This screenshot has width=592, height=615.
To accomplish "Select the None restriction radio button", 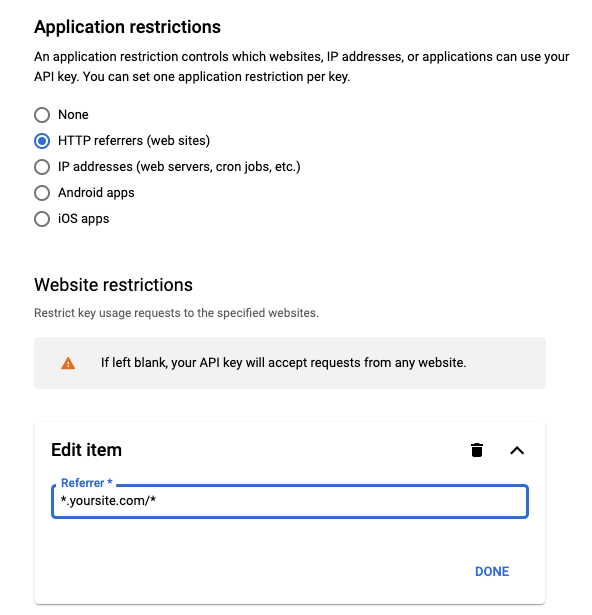I will (x=42, y=115).
